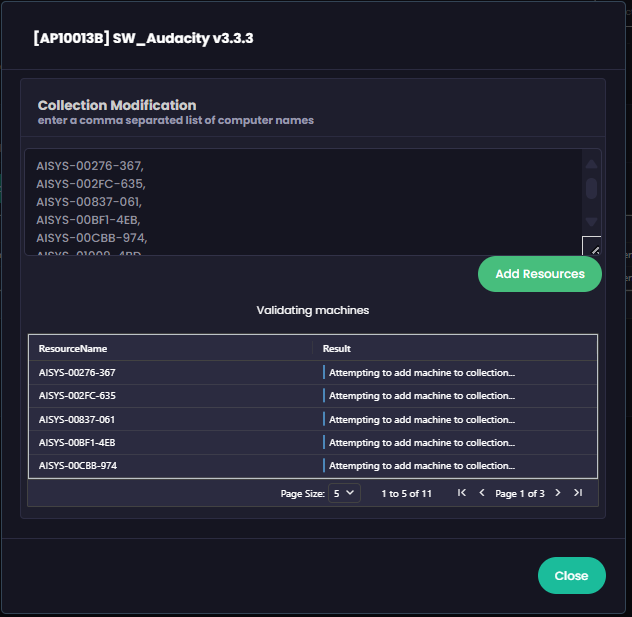Click the textarea resize handle
This screenshot has width=632, height=617.
(592, 247)
